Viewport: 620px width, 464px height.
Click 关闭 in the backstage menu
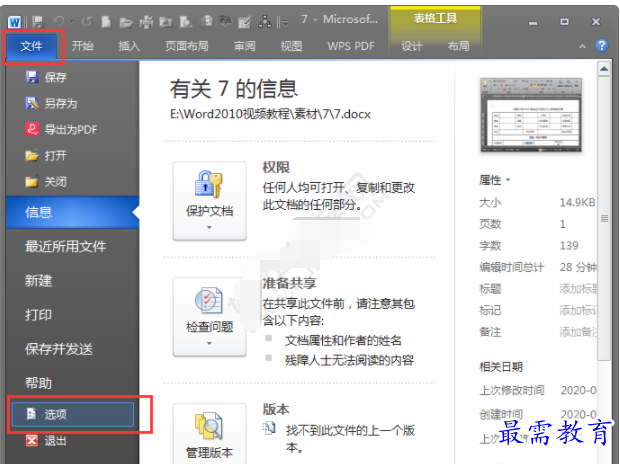46,182
